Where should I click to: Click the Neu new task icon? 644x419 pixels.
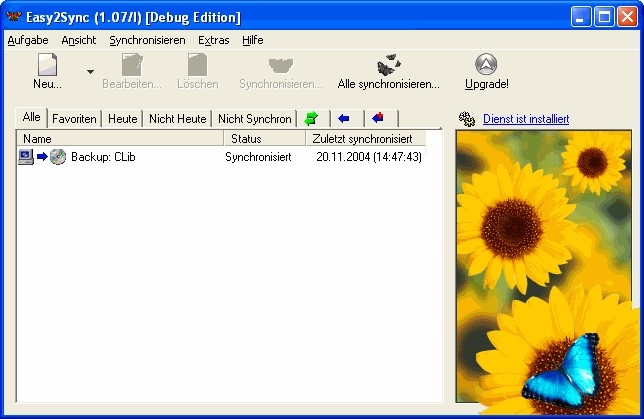click(x=47, y=66)
